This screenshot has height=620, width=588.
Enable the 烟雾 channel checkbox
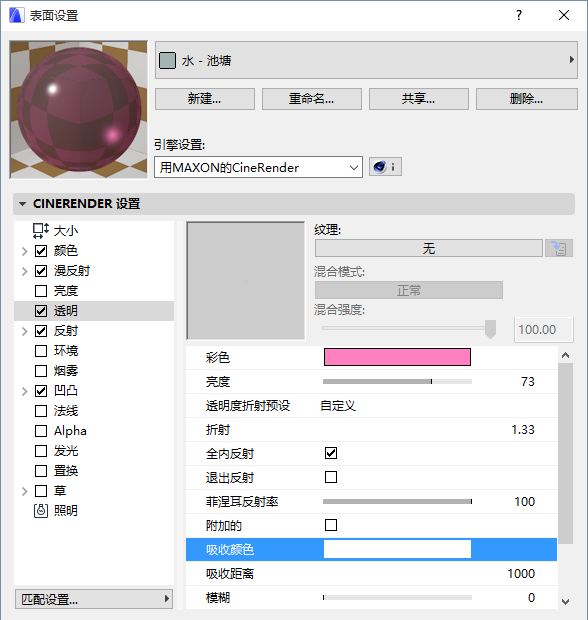(41, 371)
